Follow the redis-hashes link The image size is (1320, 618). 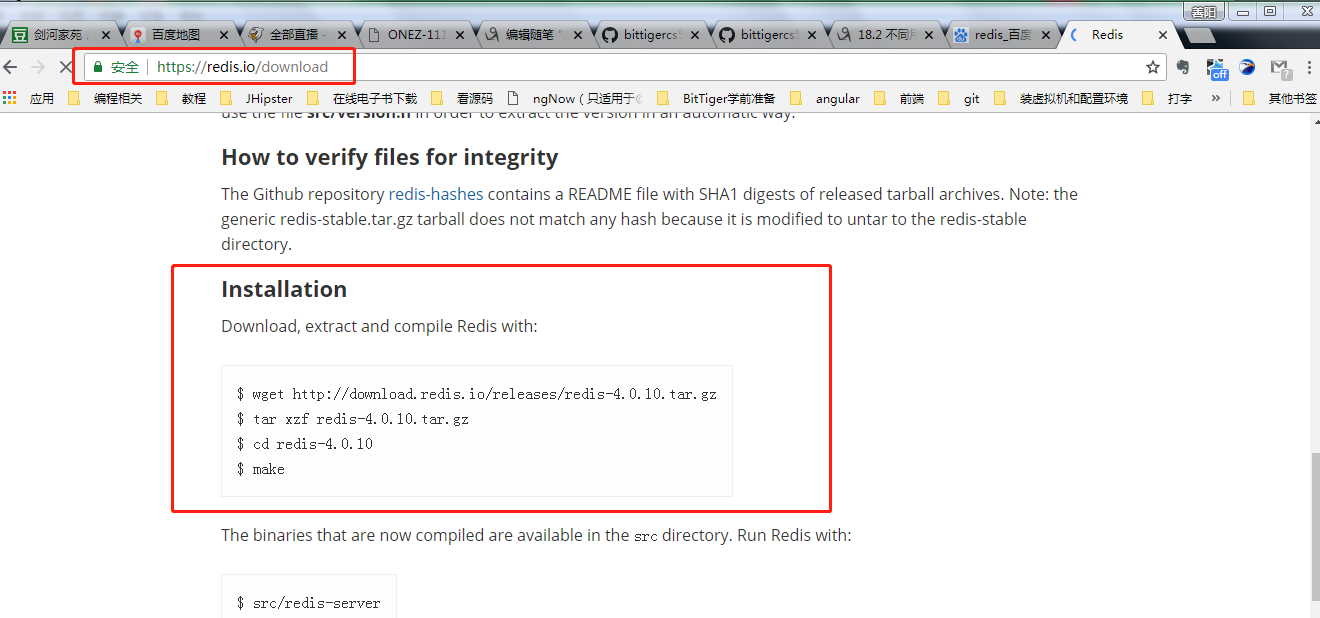tap(436, 194)
